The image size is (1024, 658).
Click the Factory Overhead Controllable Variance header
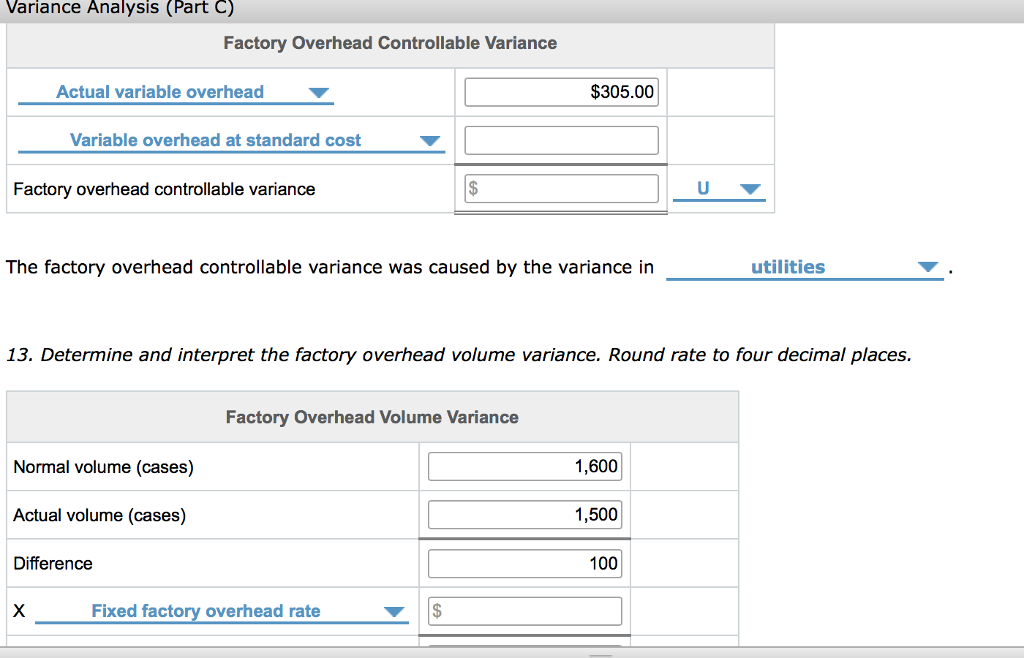tap(389, 43)
